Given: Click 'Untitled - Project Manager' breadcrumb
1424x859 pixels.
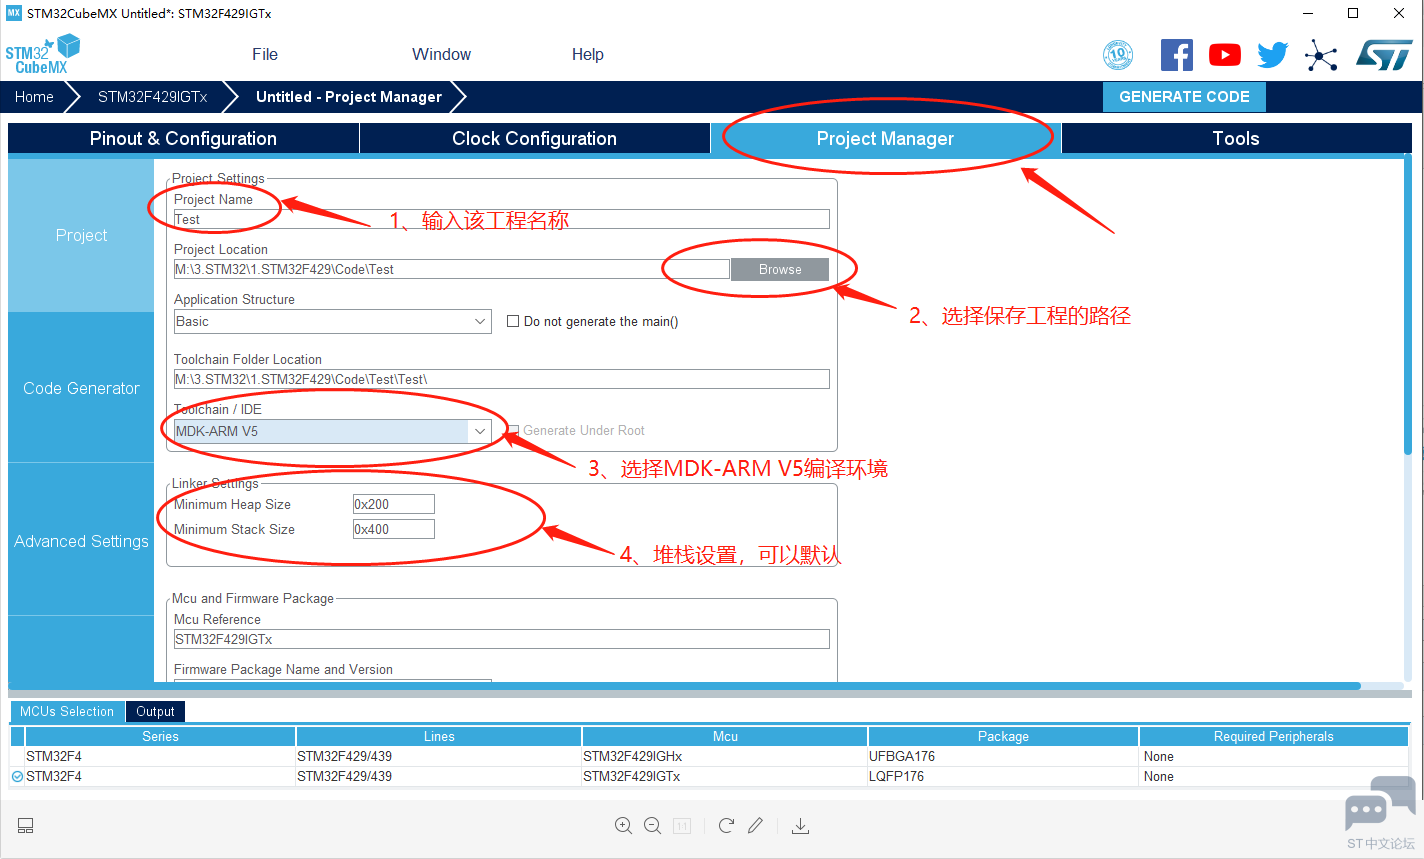Looking at the screenshot, I should (349, 97).
